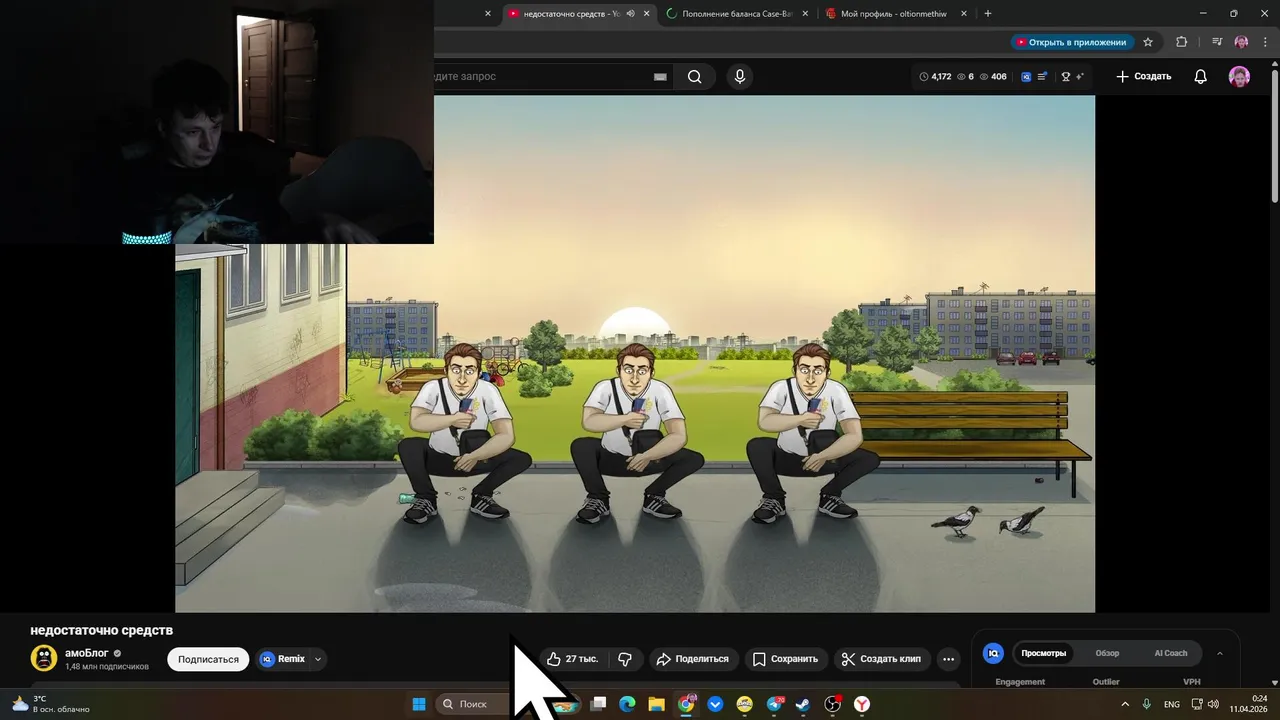Click the vidIQ list icon in header
The image size is (1280, 720).
[1043, 77]
